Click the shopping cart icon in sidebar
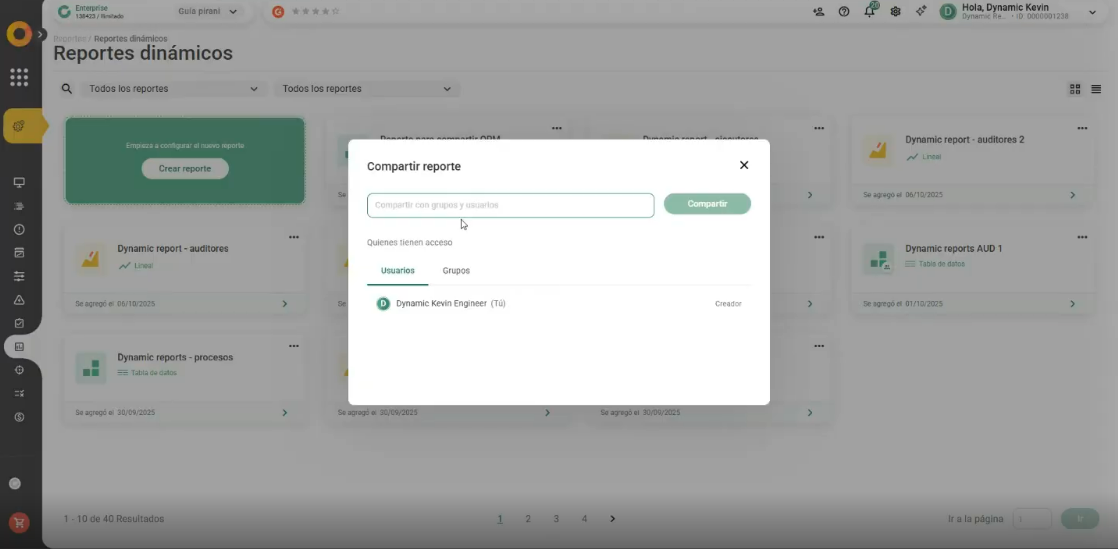 19,522
